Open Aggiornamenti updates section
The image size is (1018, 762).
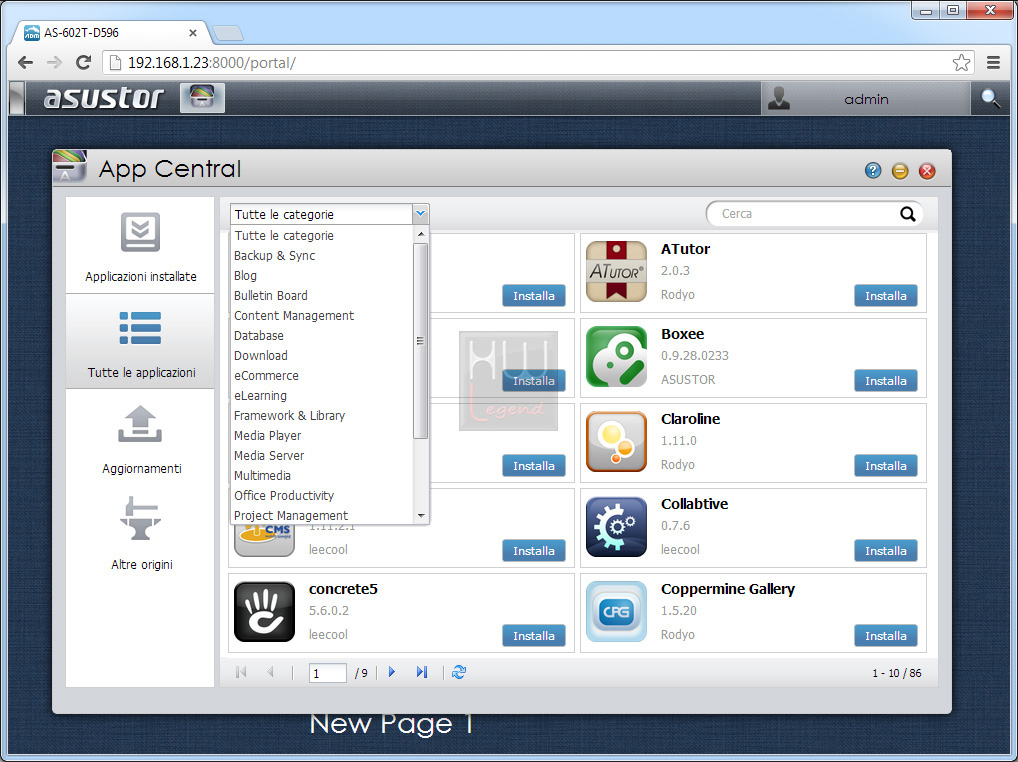tap(140, 438)
